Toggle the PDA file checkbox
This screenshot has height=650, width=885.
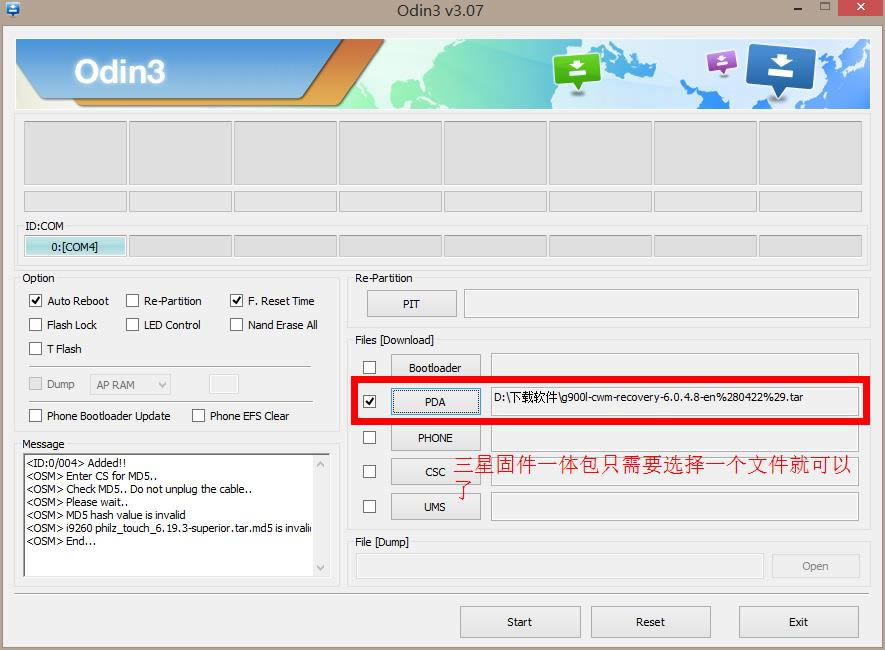[x=370, y=402]
